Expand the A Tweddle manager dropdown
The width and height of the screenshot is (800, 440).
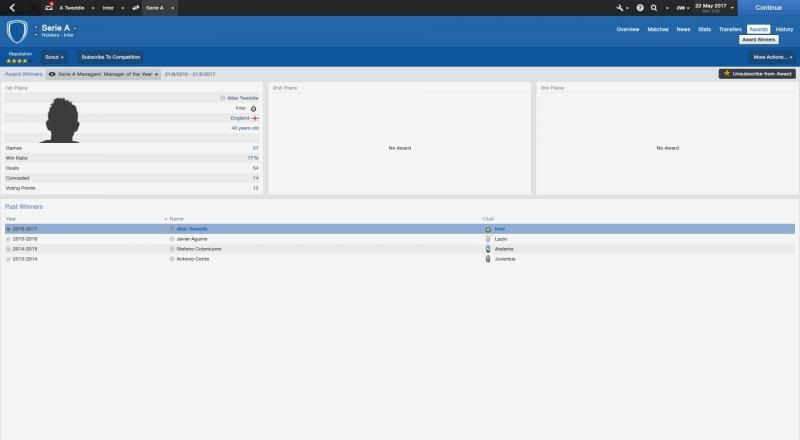click(93, 8)
